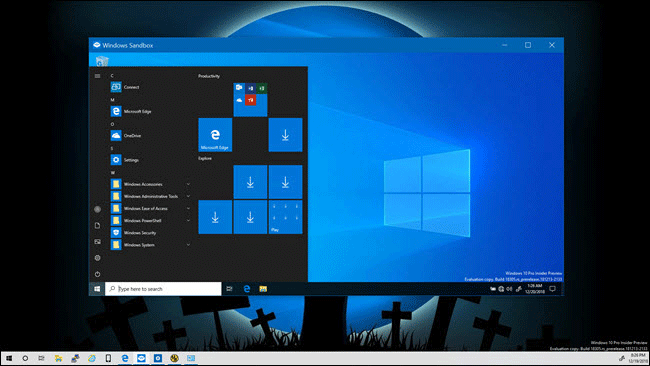The height and width of the screenshot is (366, 650).
Task: Click the sandbox Start button
Action: pos(97,289)
